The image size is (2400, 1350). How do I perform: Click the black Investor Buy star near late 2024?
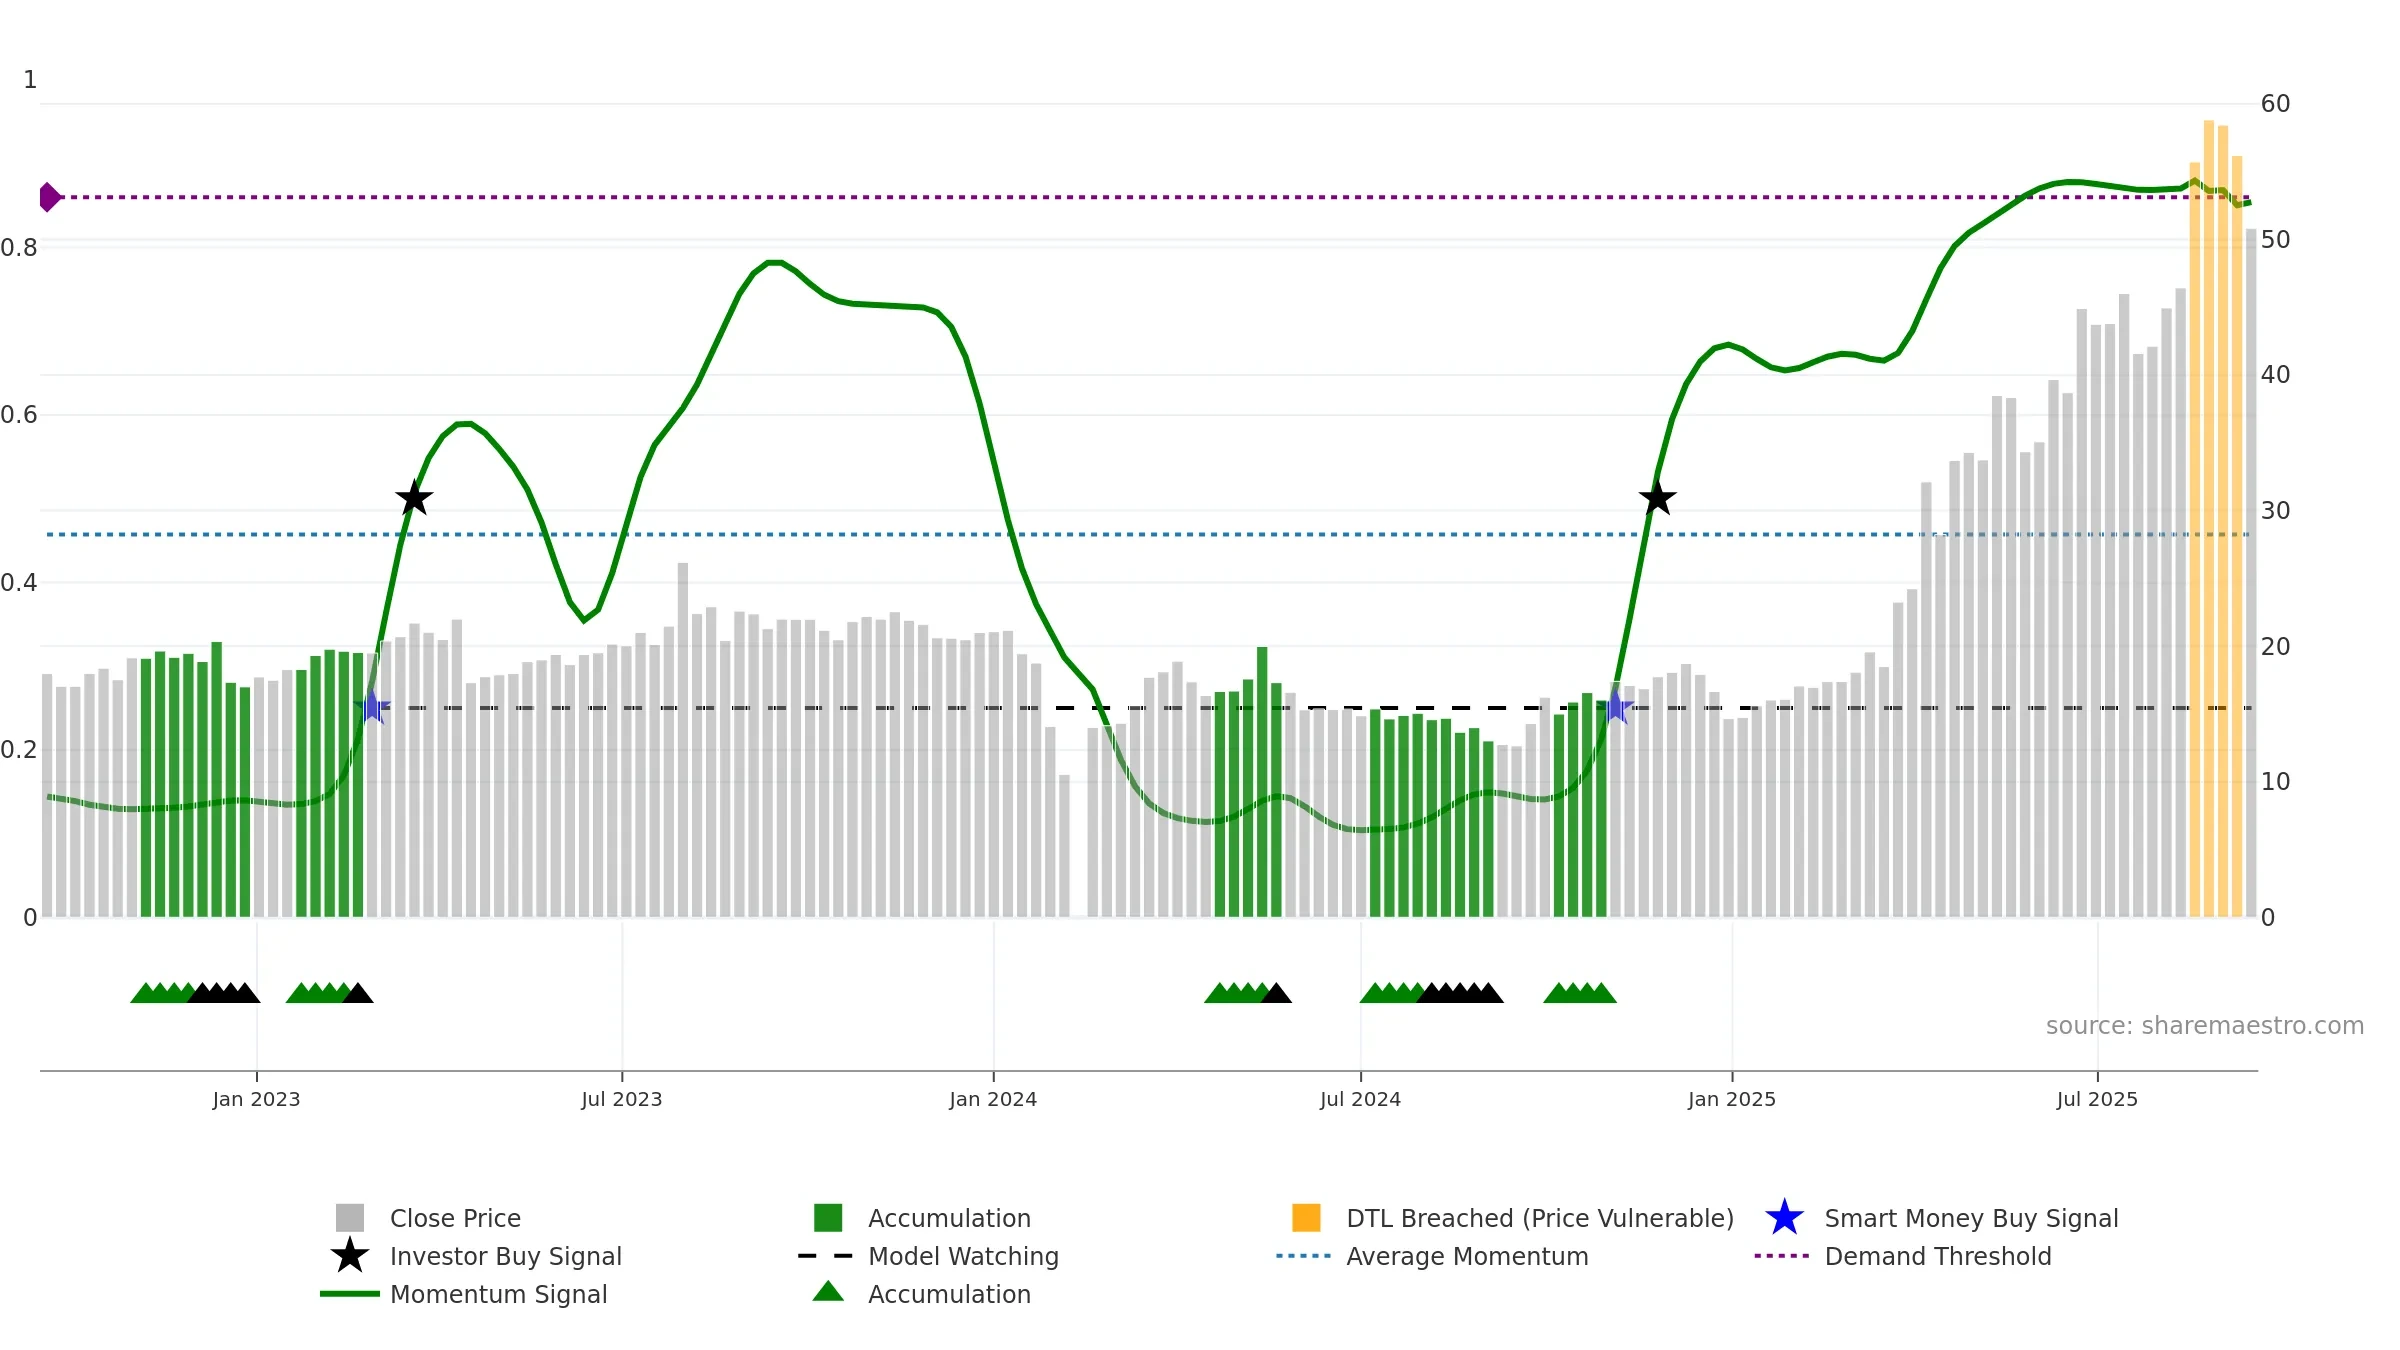[x=1657, y=497]
